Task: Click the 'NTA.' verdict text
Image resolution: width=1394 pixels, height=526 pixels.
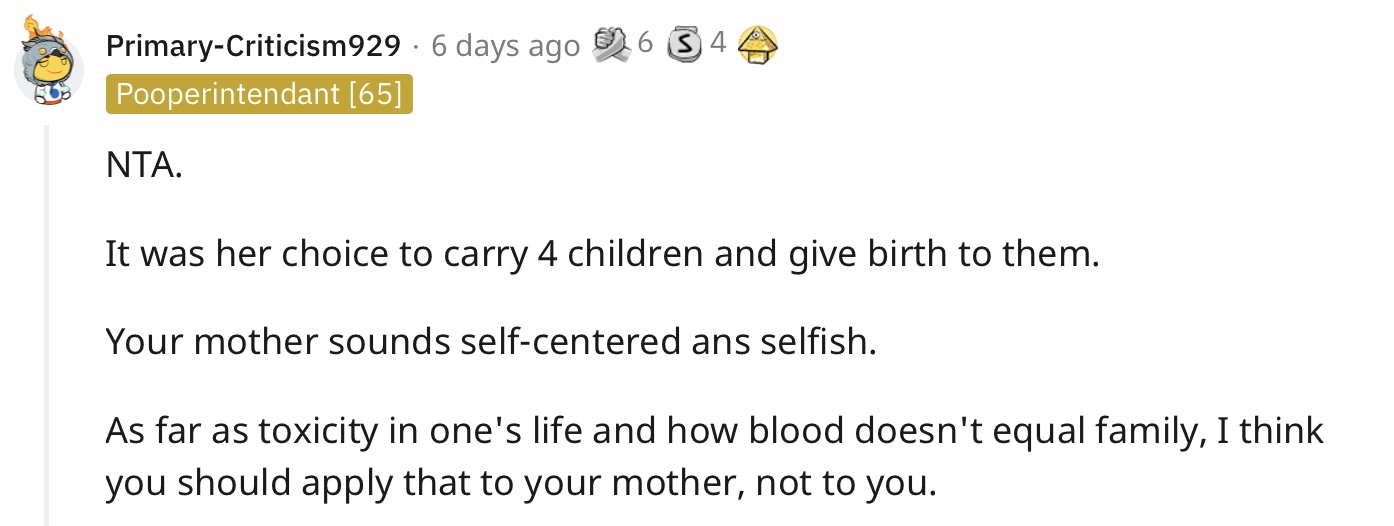Action: pyautogui.click(x=144, y=166)
